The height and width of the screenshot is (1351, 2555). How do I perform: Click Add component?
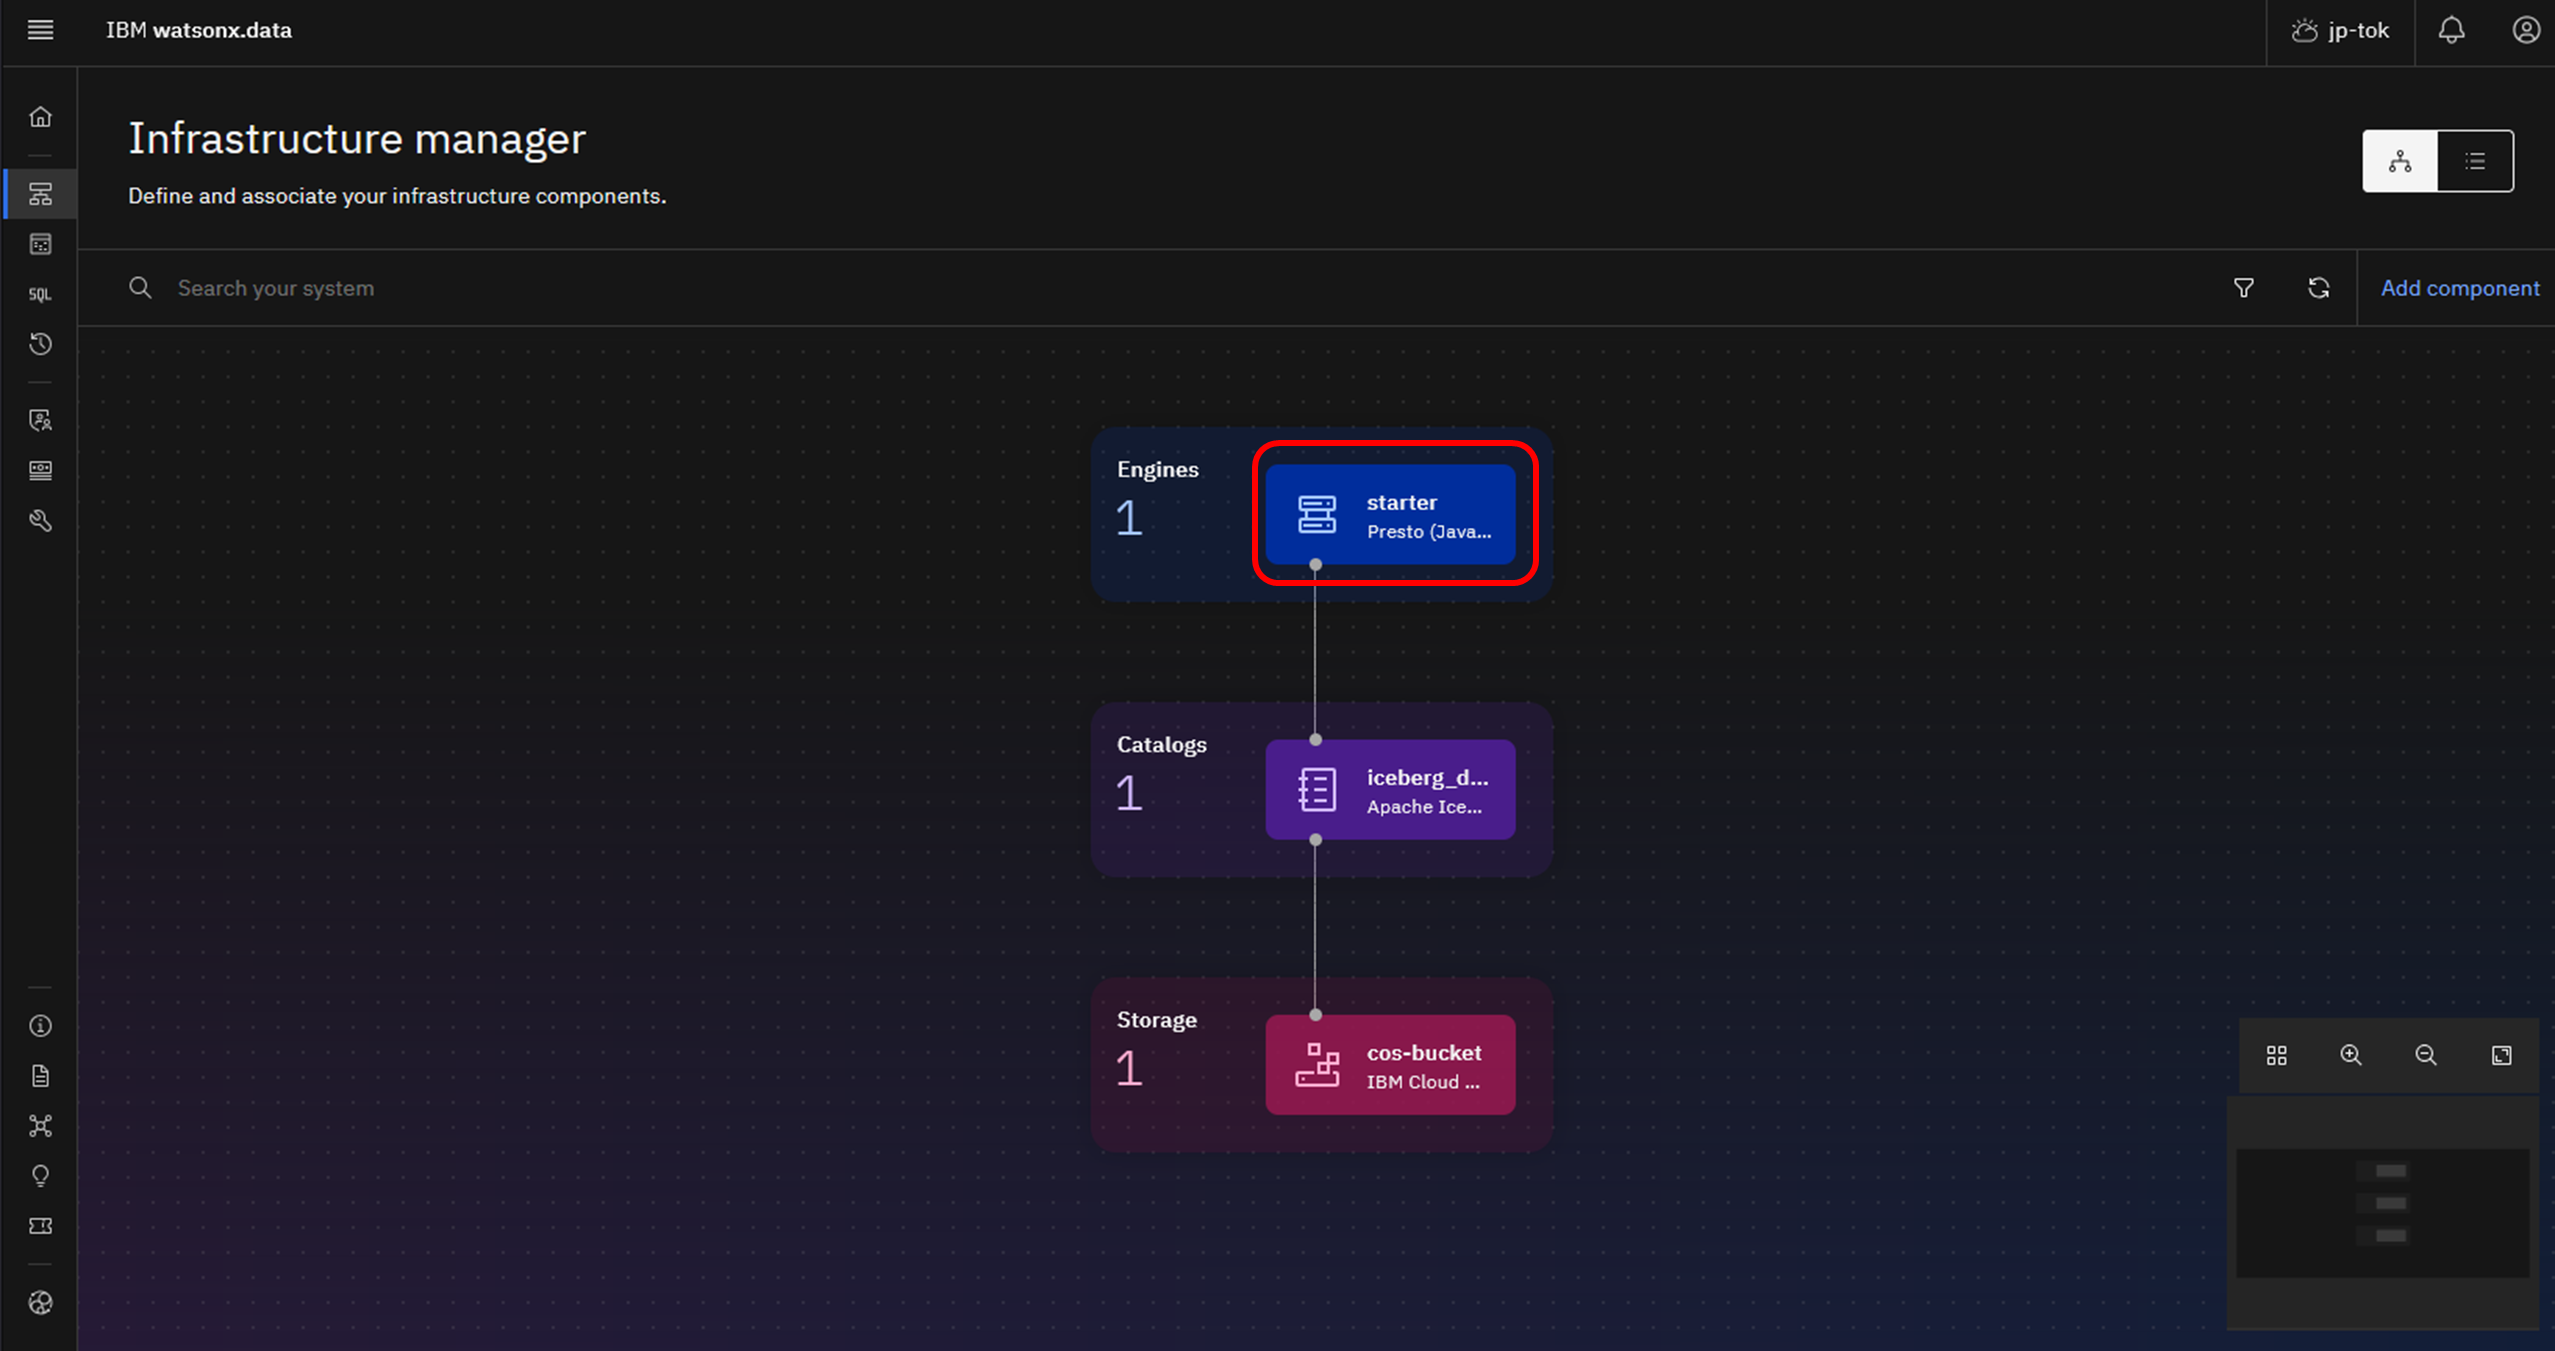click(x=2459, y=288)
